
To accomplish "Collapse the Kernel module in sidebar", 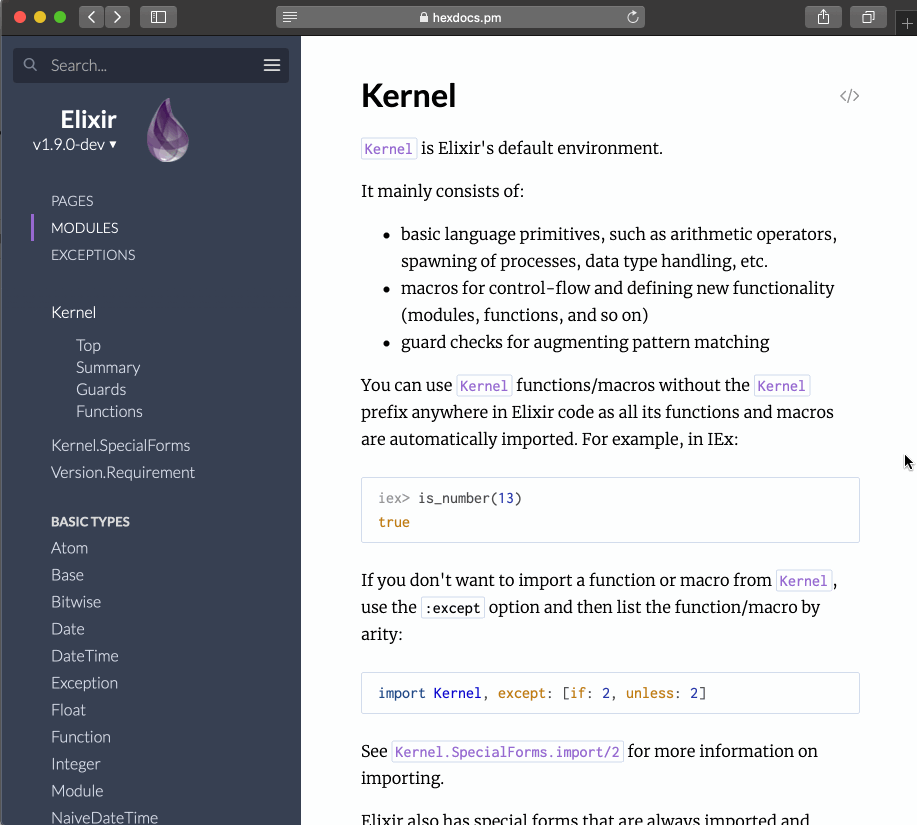I will 74,312.
